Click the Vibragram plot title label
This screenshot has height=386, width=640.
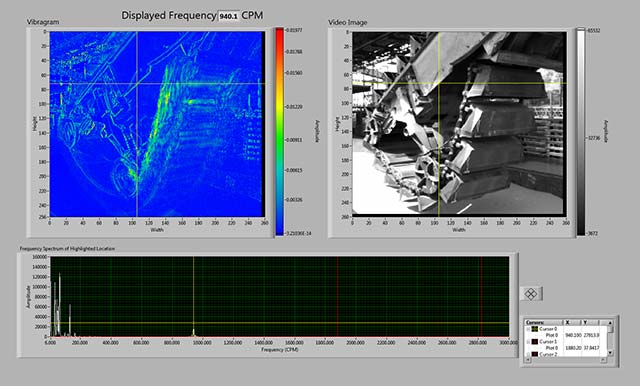tap(43, 22)
